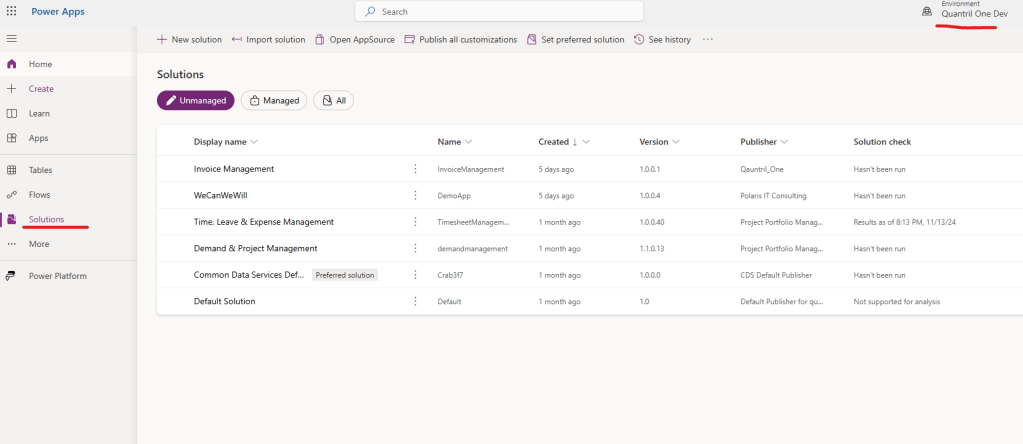
Task: Open the Version column header dropdown
Action: click(676, 142)
